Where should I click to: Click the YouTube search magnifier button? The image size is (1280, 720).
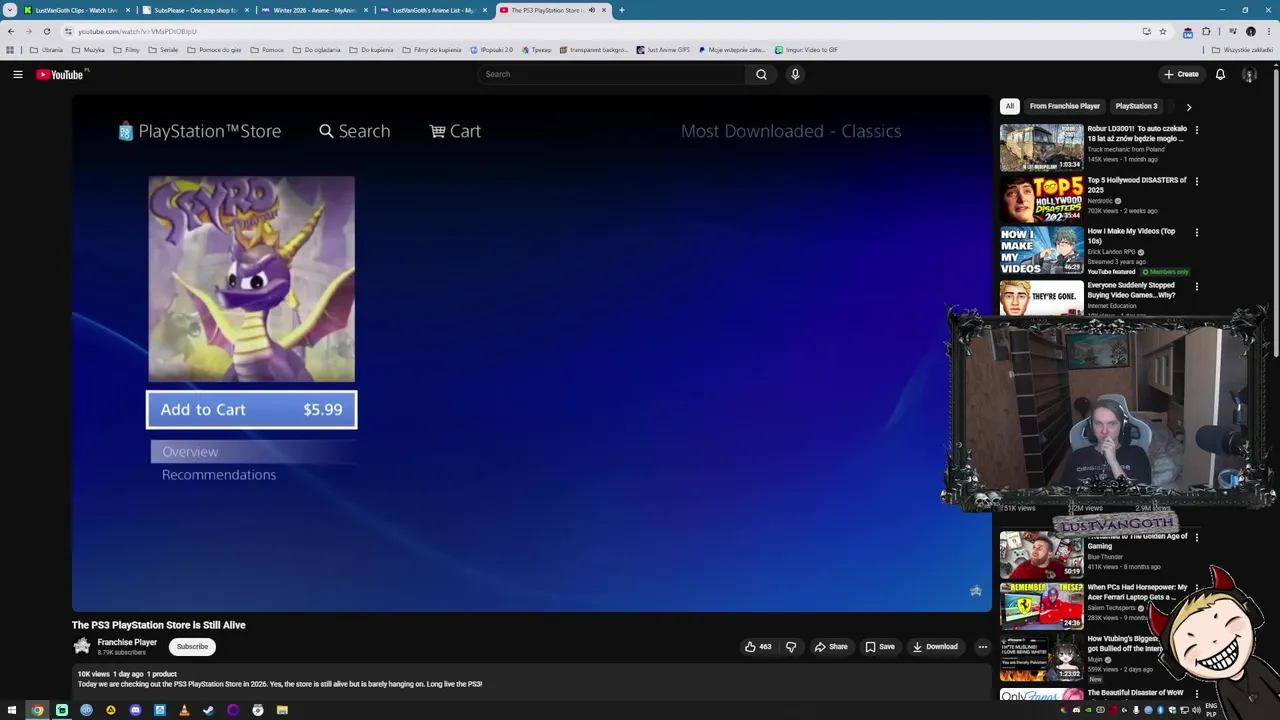[761, 74]
